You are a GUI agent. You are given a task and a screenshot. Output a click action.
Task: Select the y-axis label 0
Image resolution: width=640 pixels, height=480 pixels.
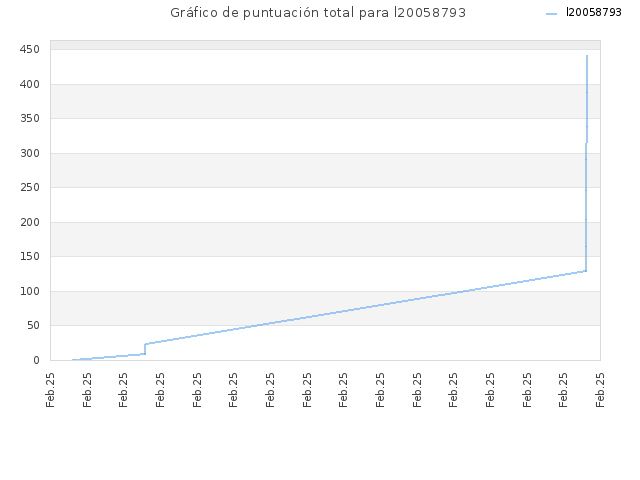click(x=37, y=360)
